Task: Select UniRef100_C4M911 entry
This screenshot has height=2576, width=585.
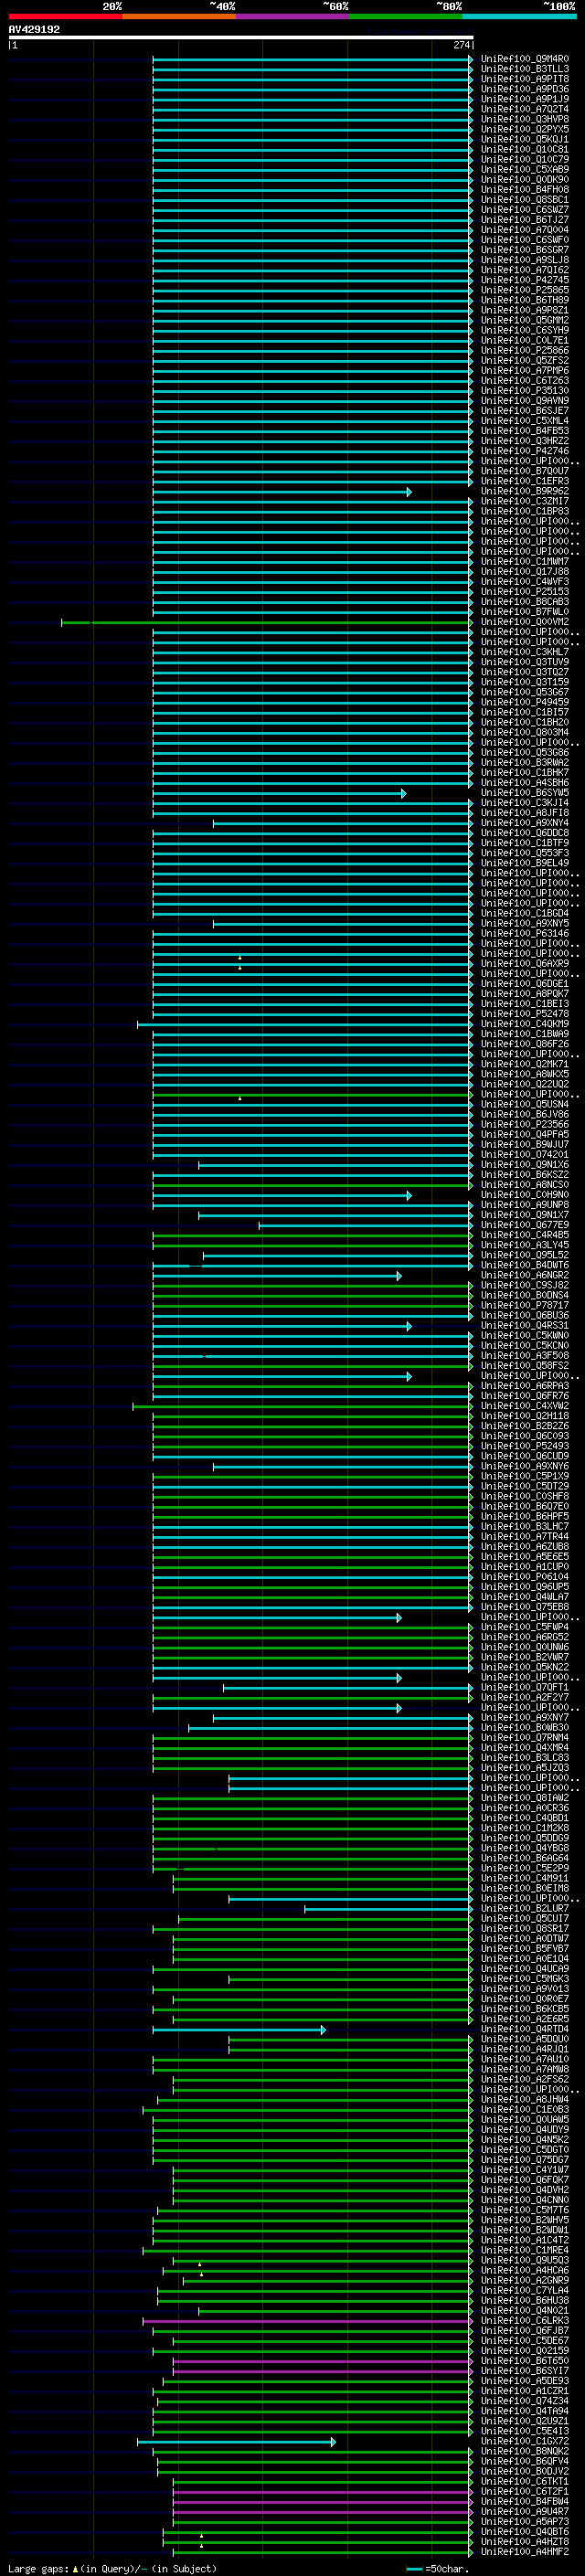Action: tap(525, 1878)
